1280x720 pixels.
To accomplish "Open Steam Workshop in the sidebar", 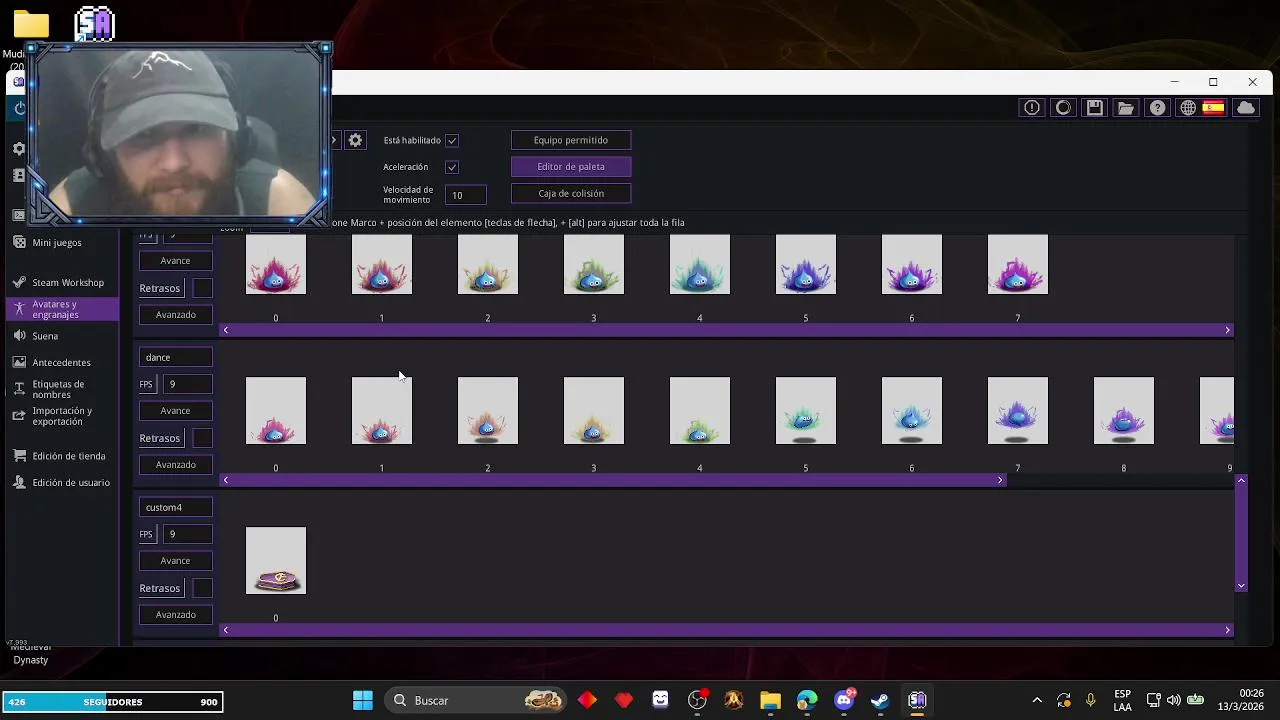I will click(68, 283).
